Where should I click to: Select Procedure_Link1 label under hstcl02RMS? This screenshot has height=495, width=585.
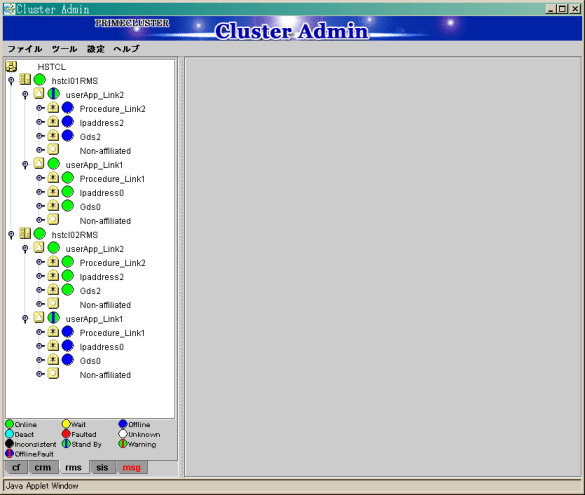112,333
